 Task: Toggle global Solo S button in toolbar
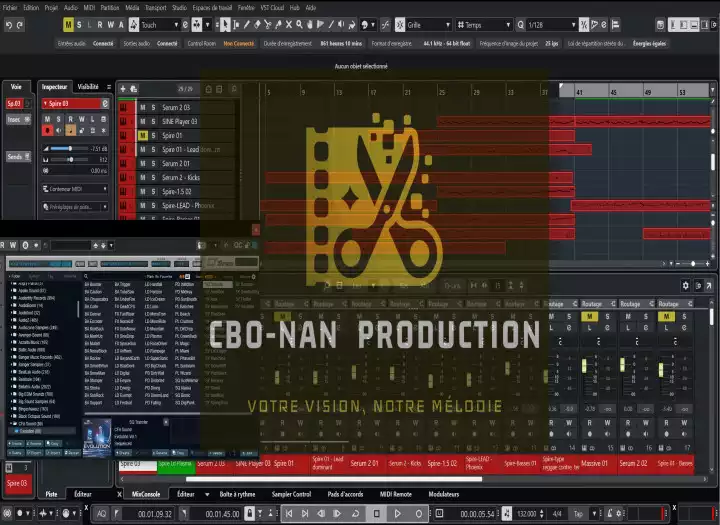(x=79, y=25)
